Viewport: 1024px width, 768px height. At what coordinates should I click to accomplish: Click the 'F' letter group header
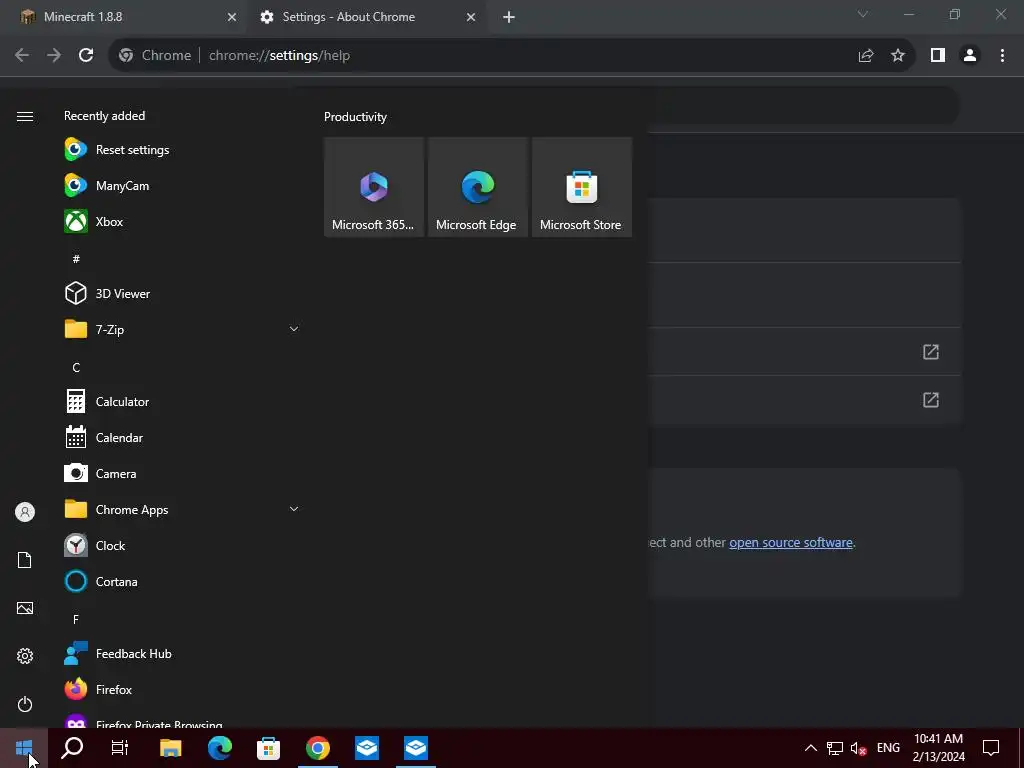click(76, 619)
